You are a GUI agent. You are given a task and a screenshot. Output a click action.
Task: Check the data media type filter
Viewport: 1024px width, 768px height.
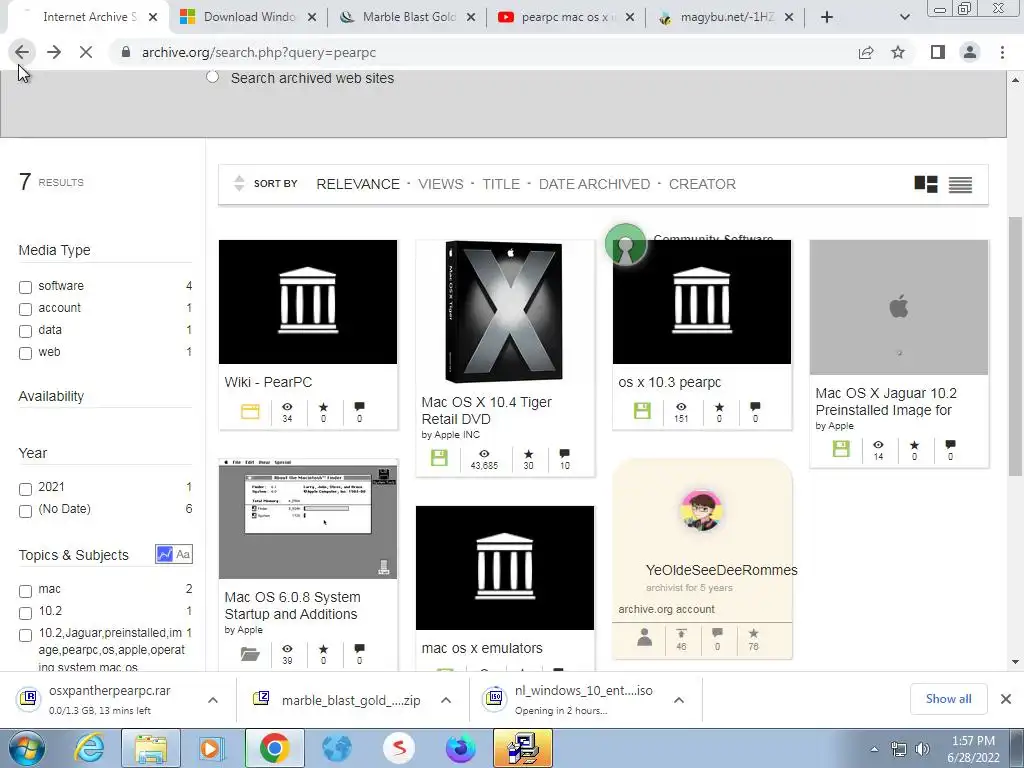(x=25, y=331)
